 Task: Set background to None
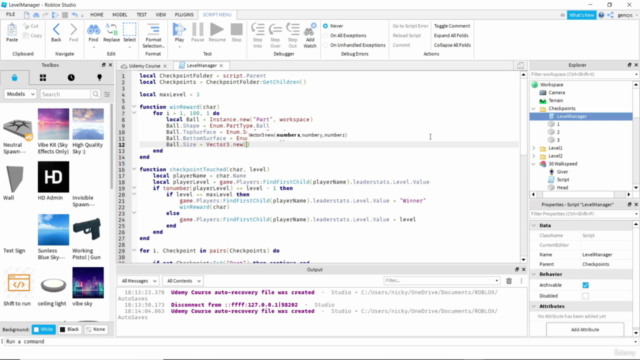click(96, 329)
